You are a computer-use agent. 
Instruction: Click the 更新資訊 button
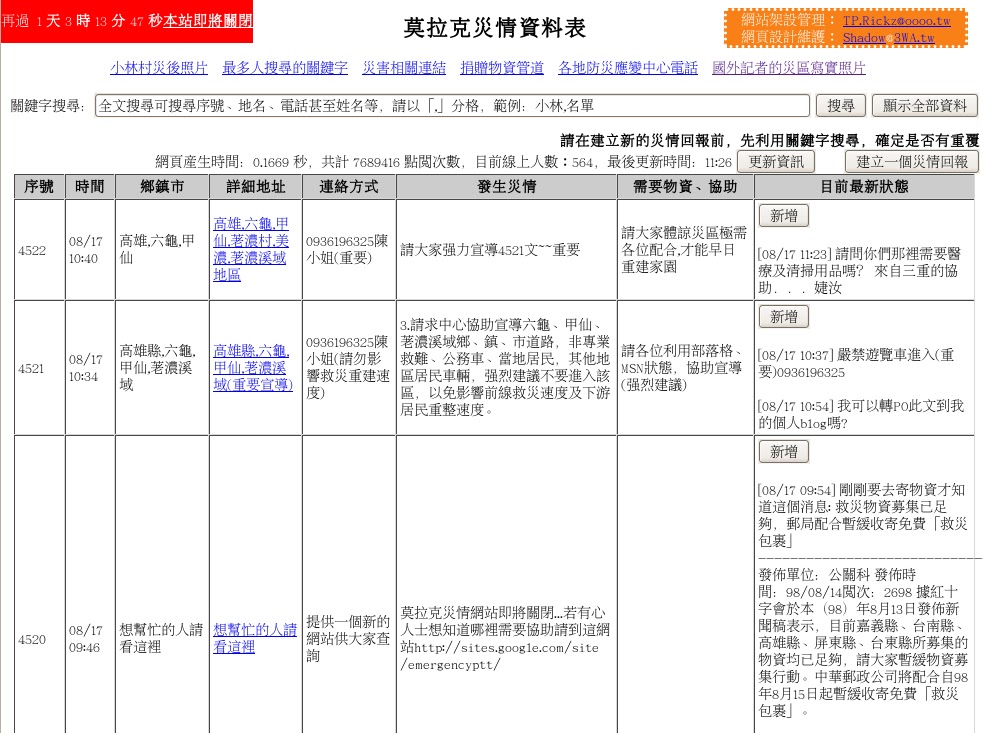(x=775, y=162)
